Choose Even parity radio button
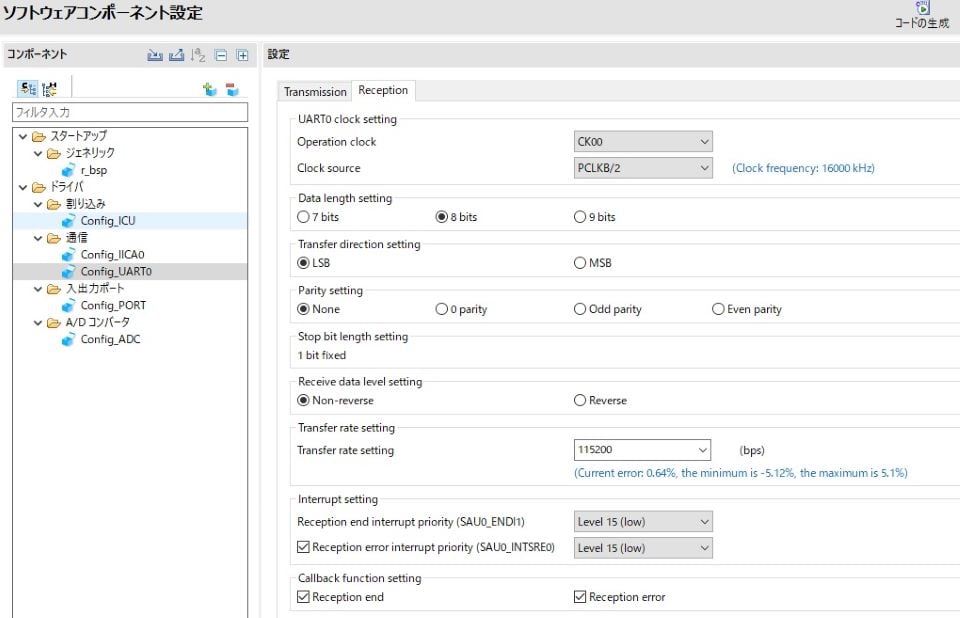This screenshot has height=618, width=960. [718, 309]
